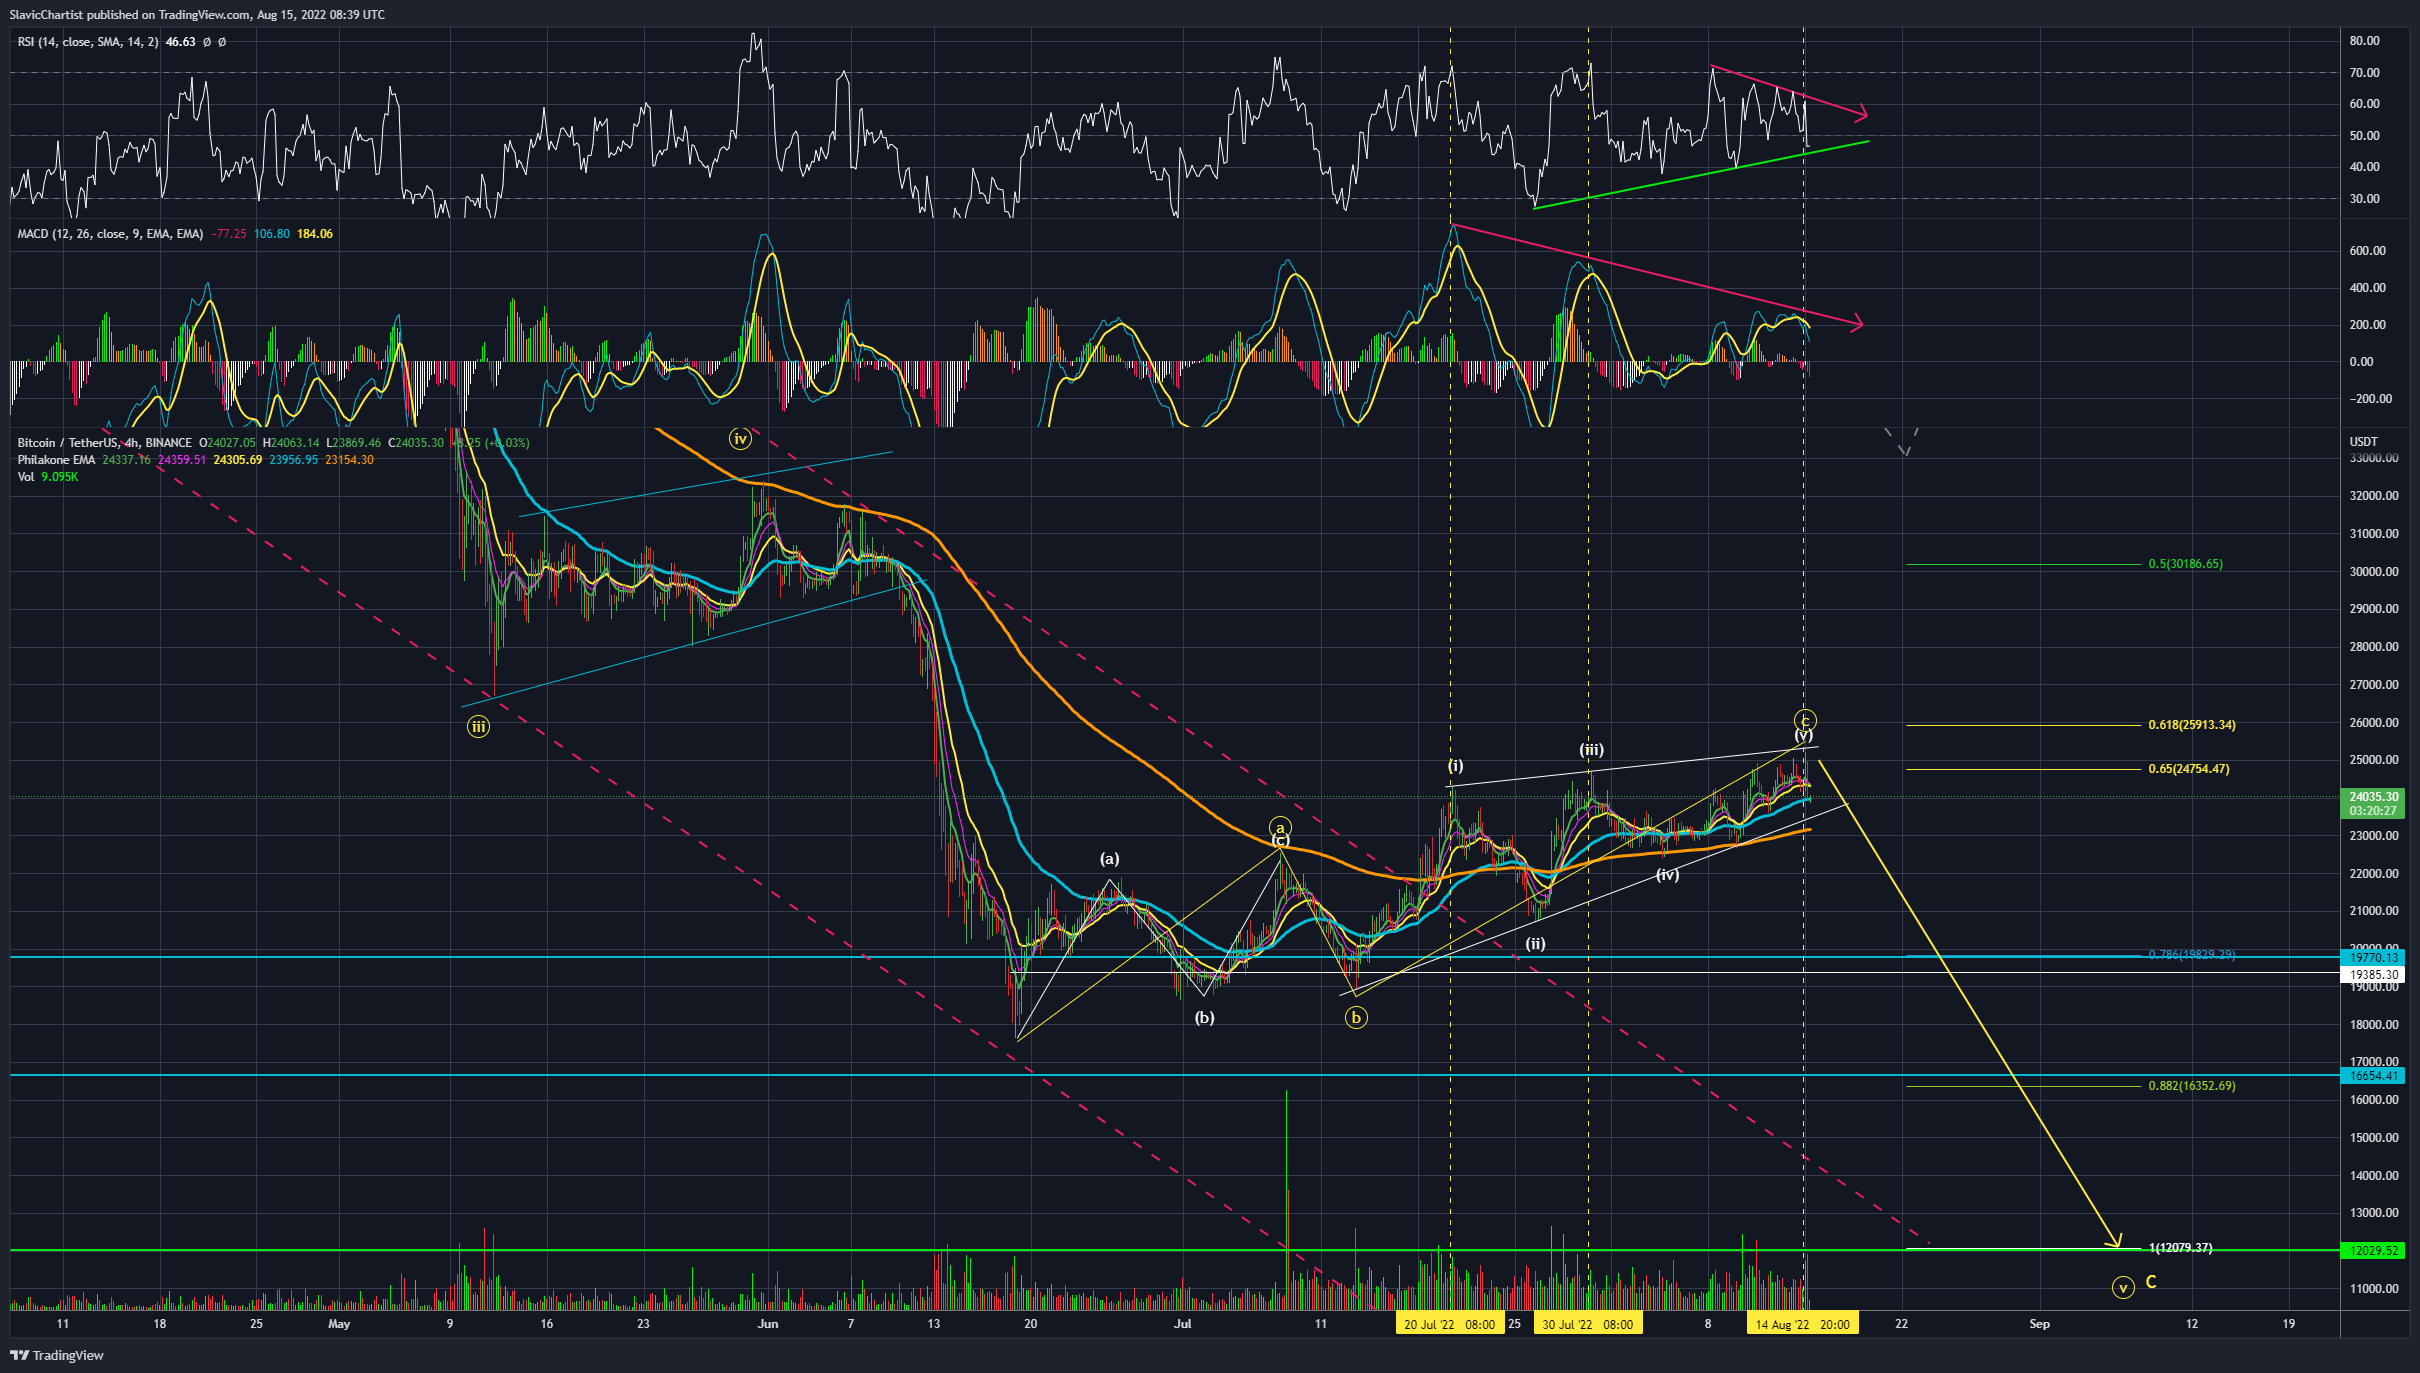Click MACD histogram value -77.25

229,234
